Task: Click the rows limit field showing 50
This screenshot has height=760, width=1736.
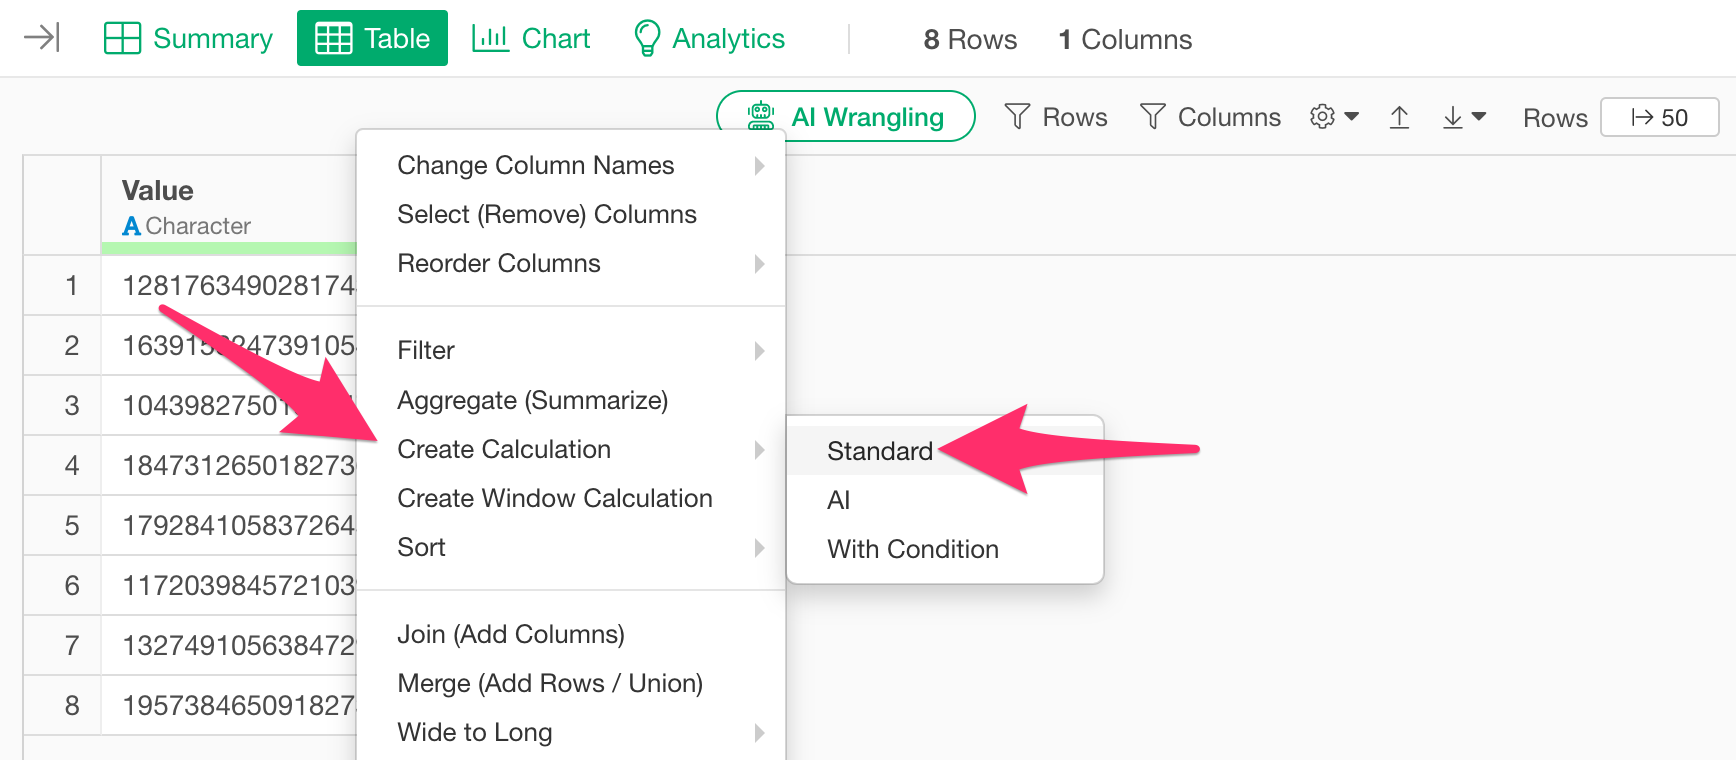Action: tap(1660, 117)
